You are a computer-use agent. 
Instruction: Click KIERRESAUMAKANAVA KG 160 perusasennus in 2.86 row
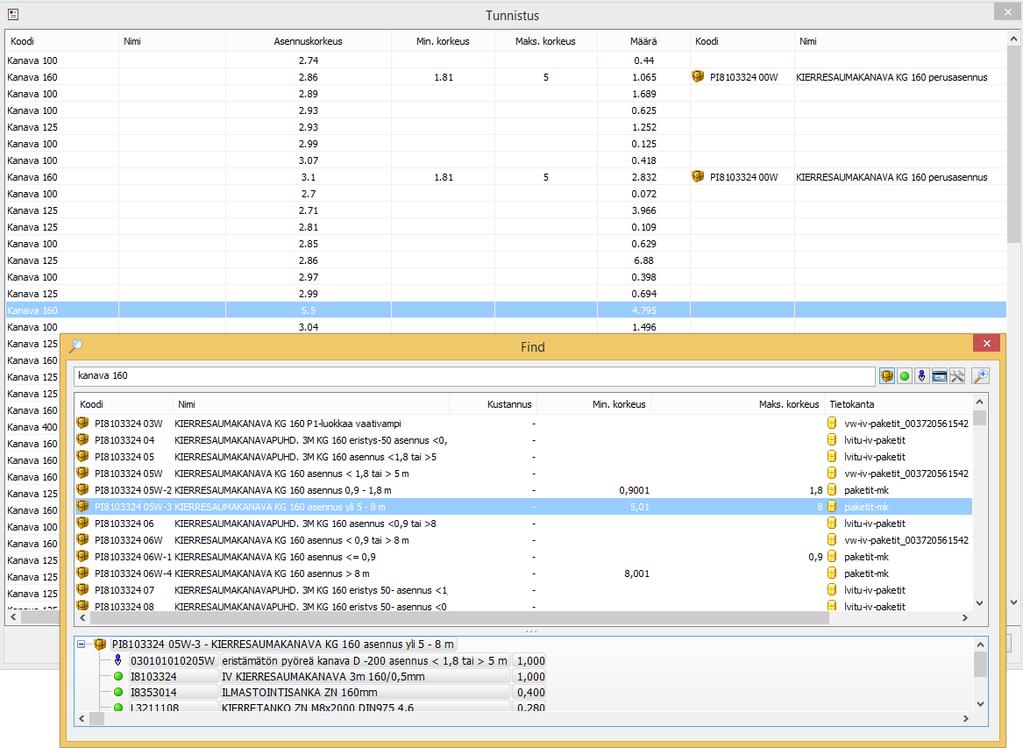point(891,77)
